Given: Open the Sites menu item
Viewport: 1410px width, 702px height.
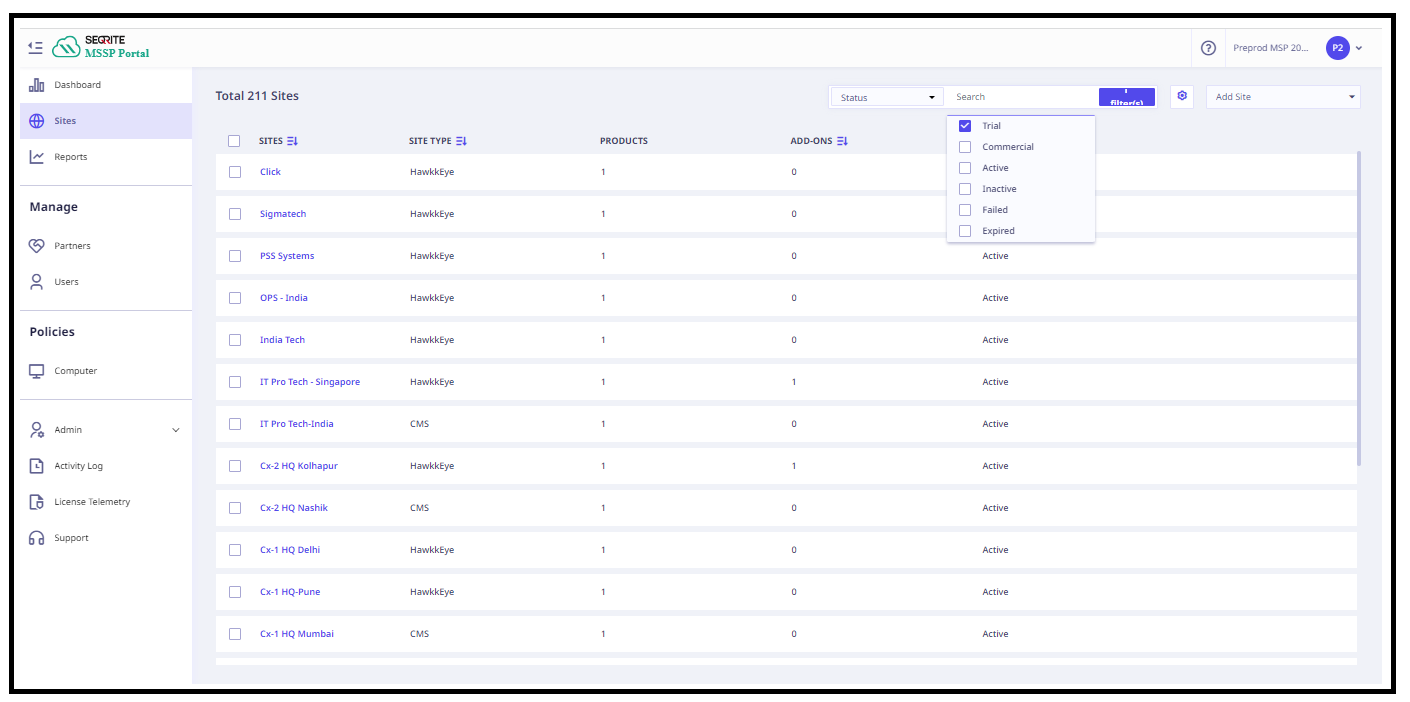Looking at the screenshot, I should [x=105, y=121].
